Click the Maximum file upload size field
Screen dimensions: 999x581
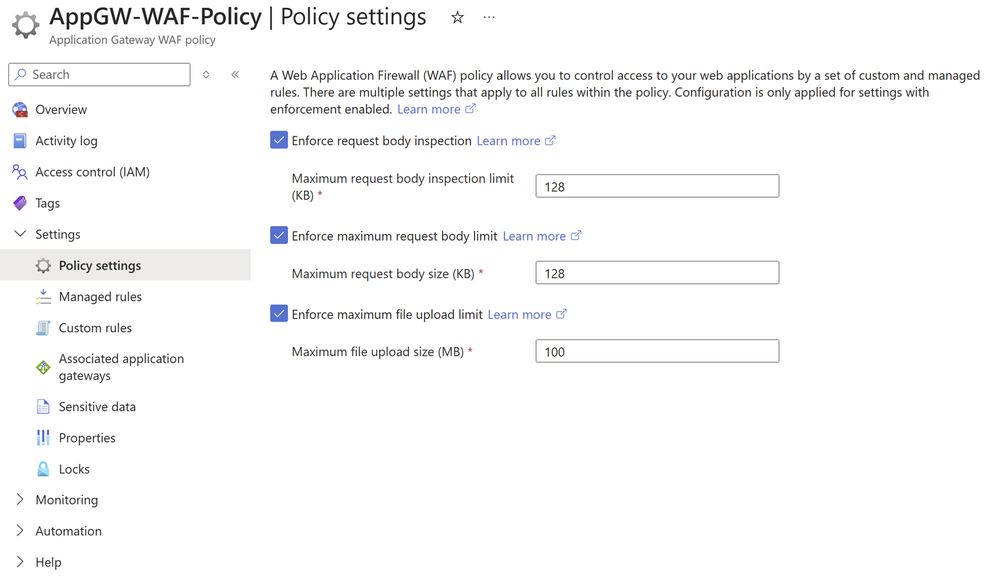[657, 352]
